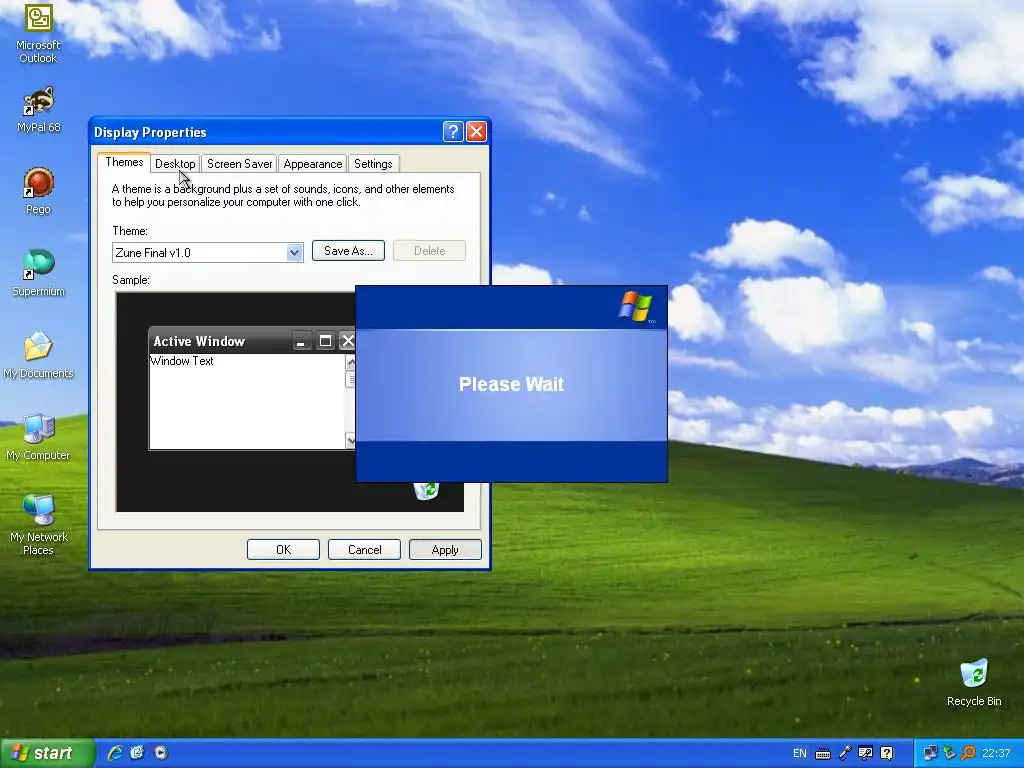This screenshot has width=1024, height=768.
Task: Switch to the Settings tab
Action: pos(373,164)
